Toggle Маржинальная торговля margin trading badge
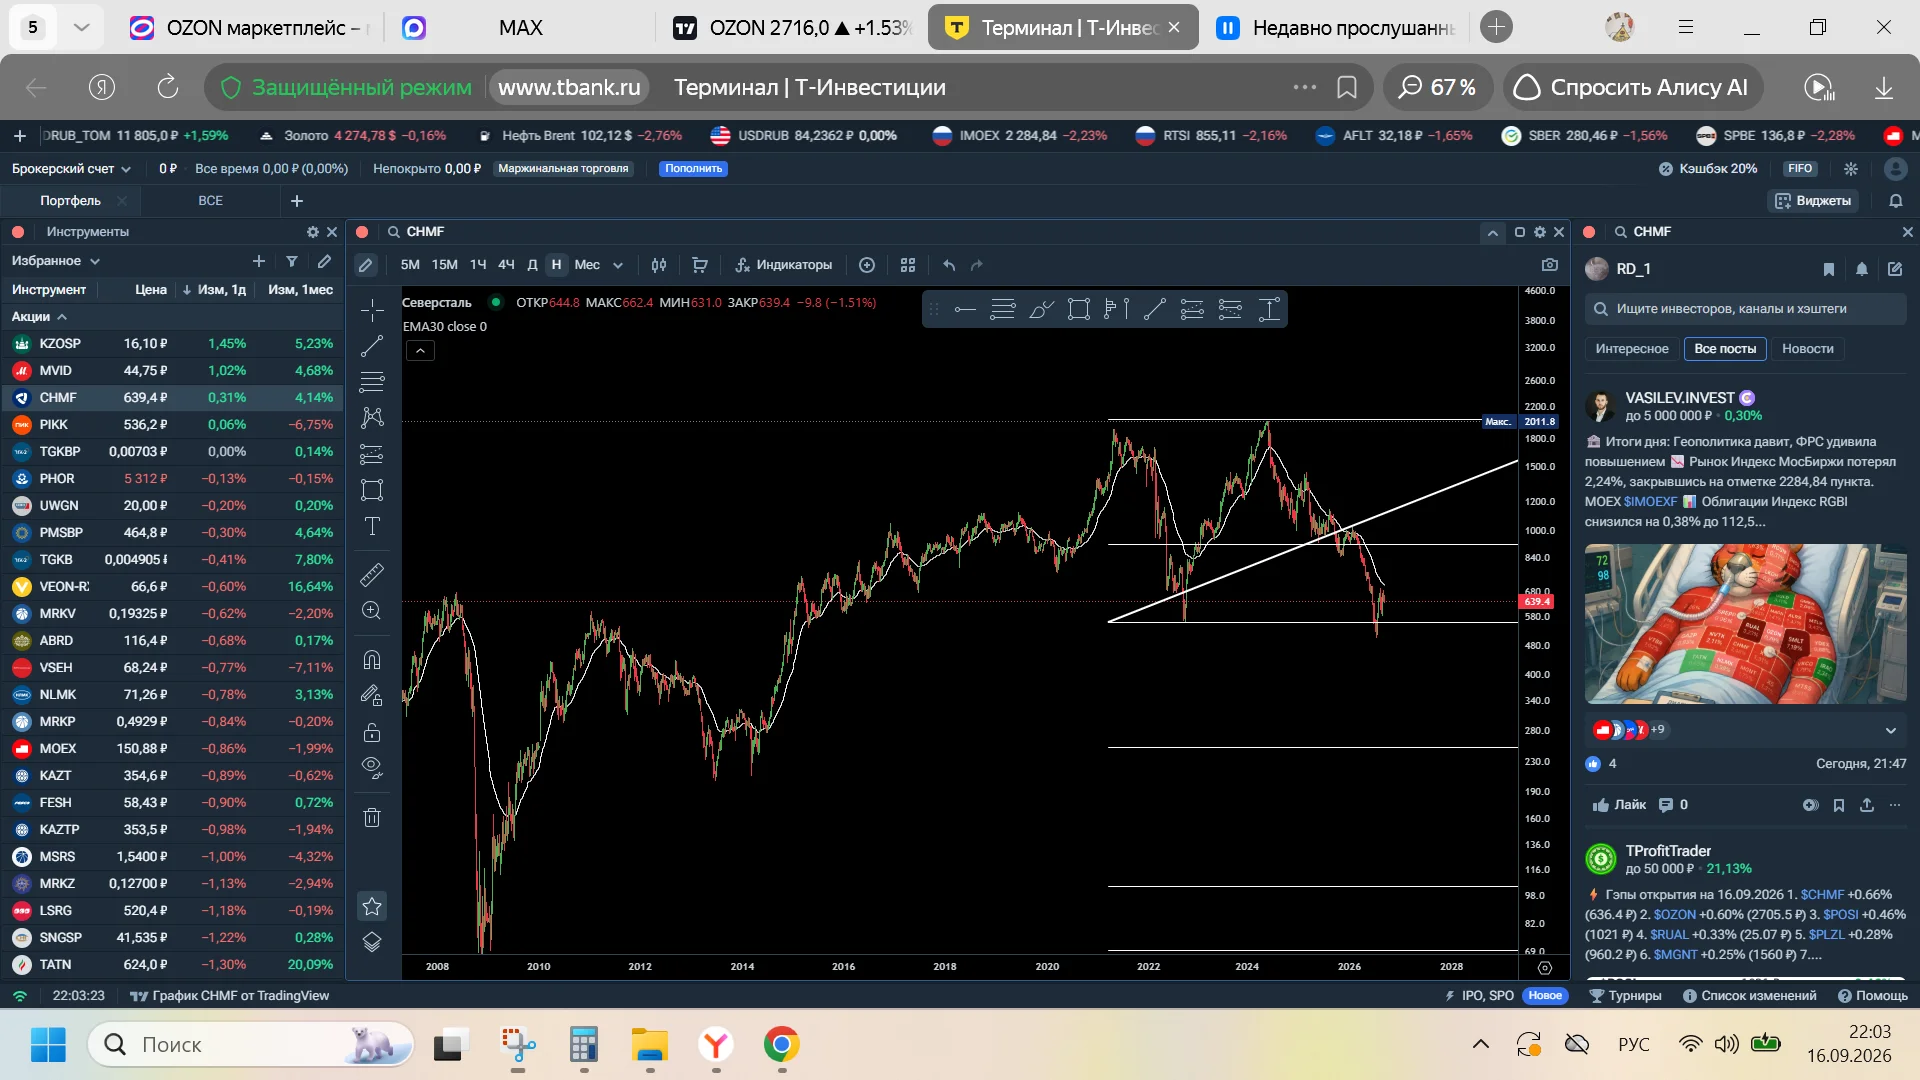 (x=563, y=169)
